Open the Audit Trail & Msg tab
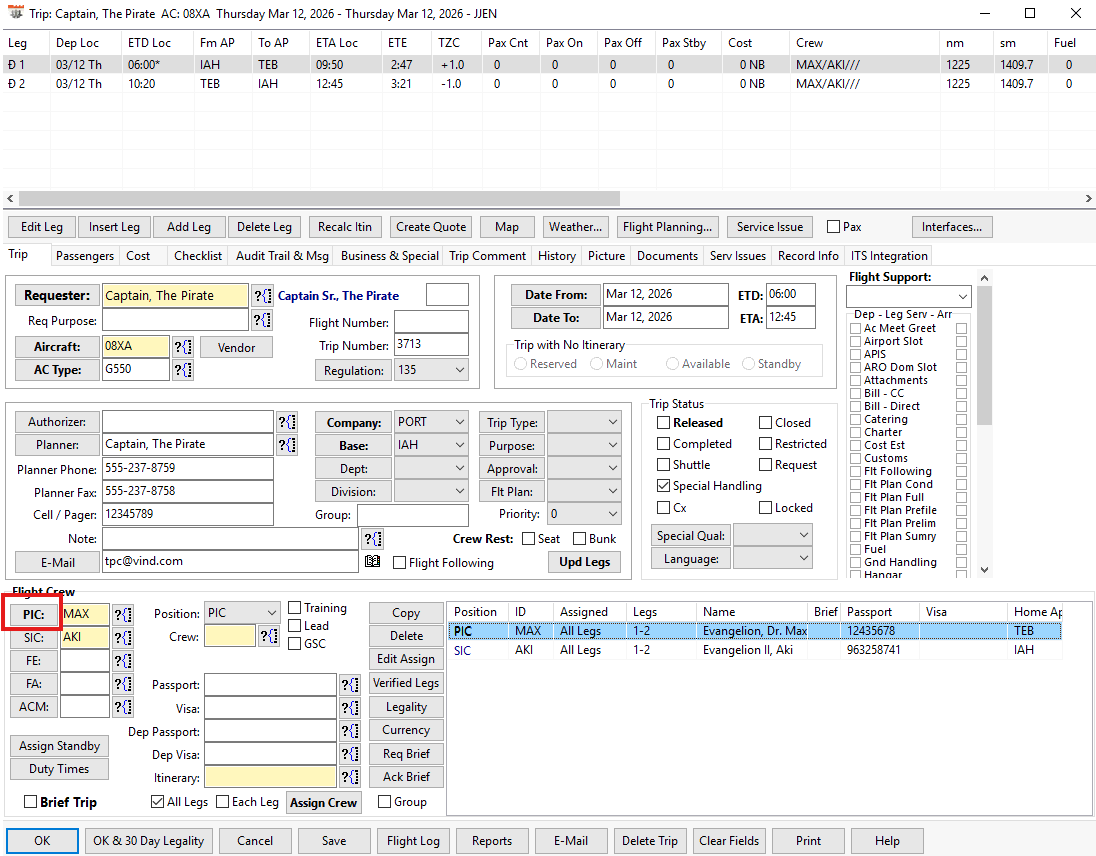 click(x=282, y=256)
